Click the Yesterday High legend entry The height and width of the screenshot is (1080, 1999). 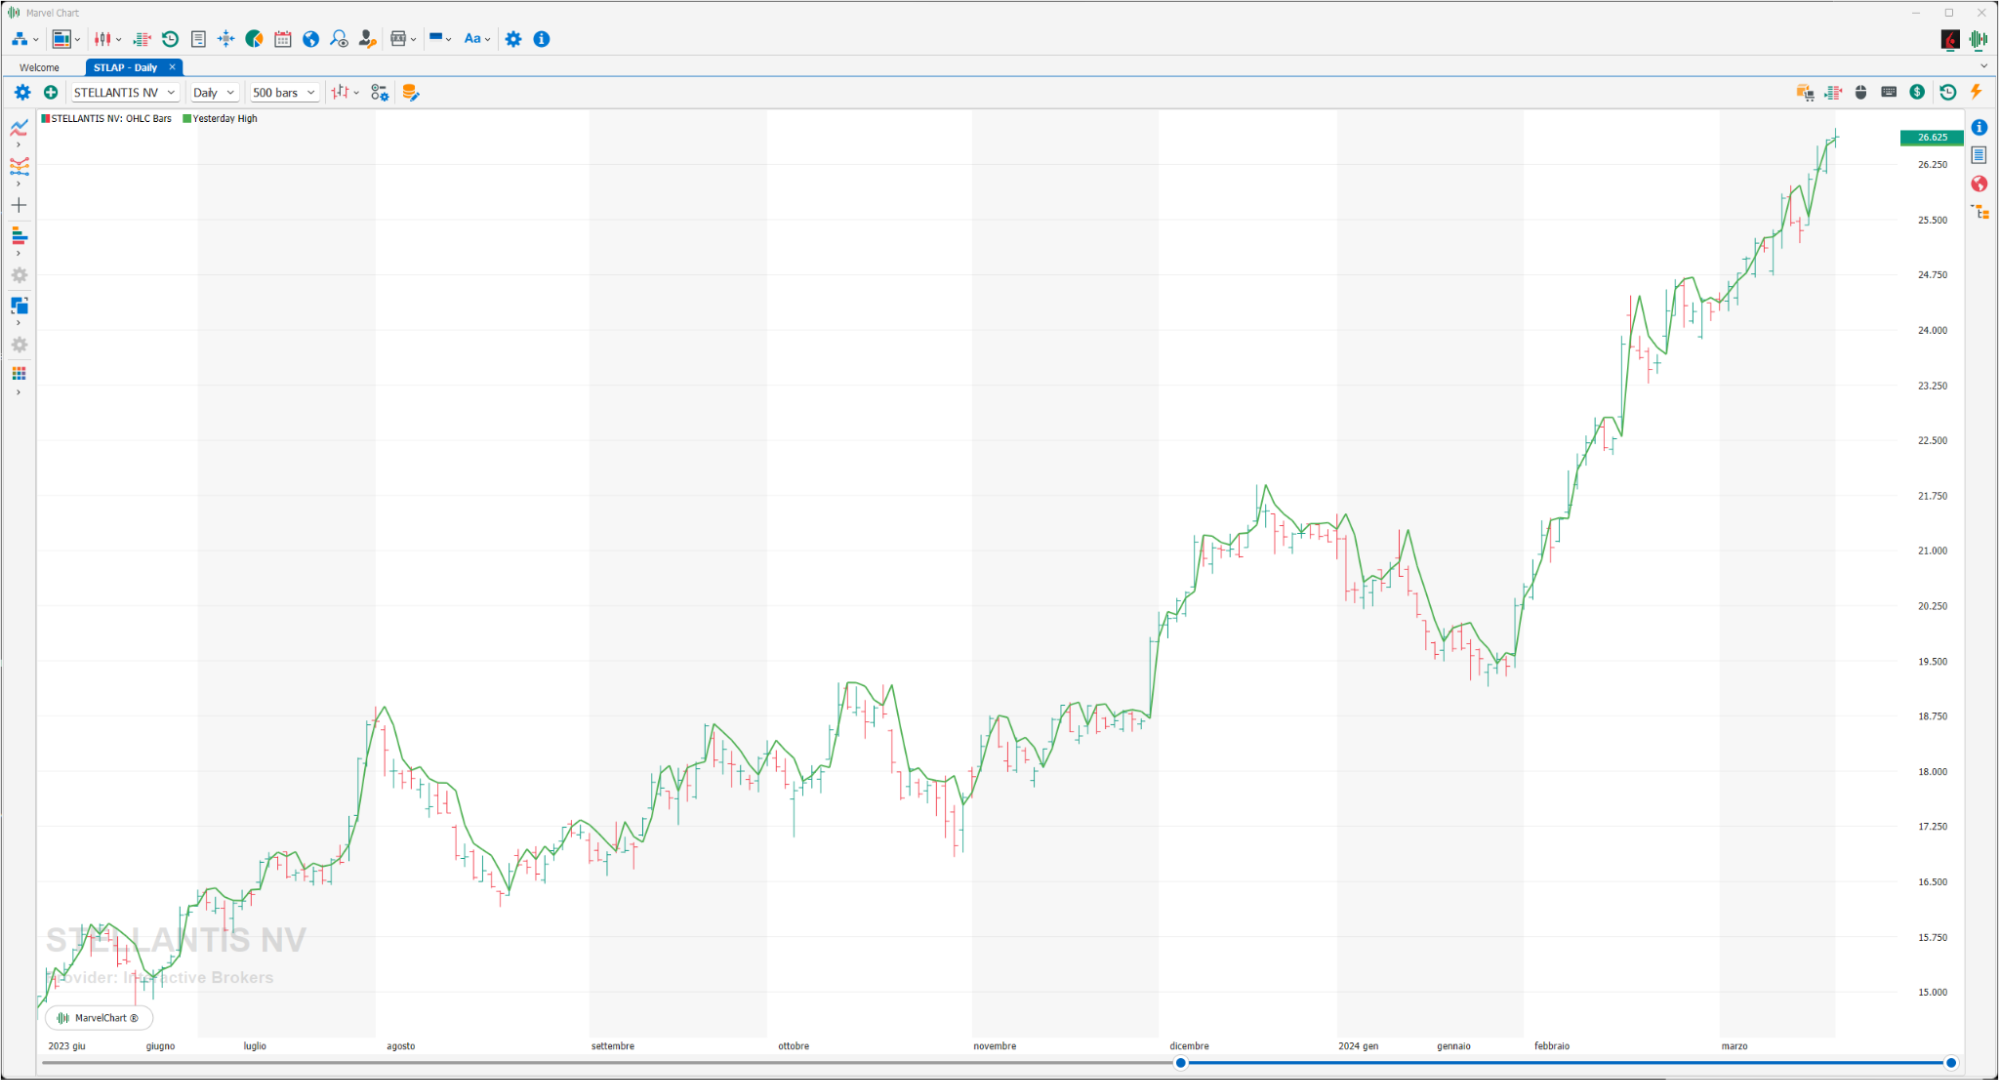tap(220, 118)
